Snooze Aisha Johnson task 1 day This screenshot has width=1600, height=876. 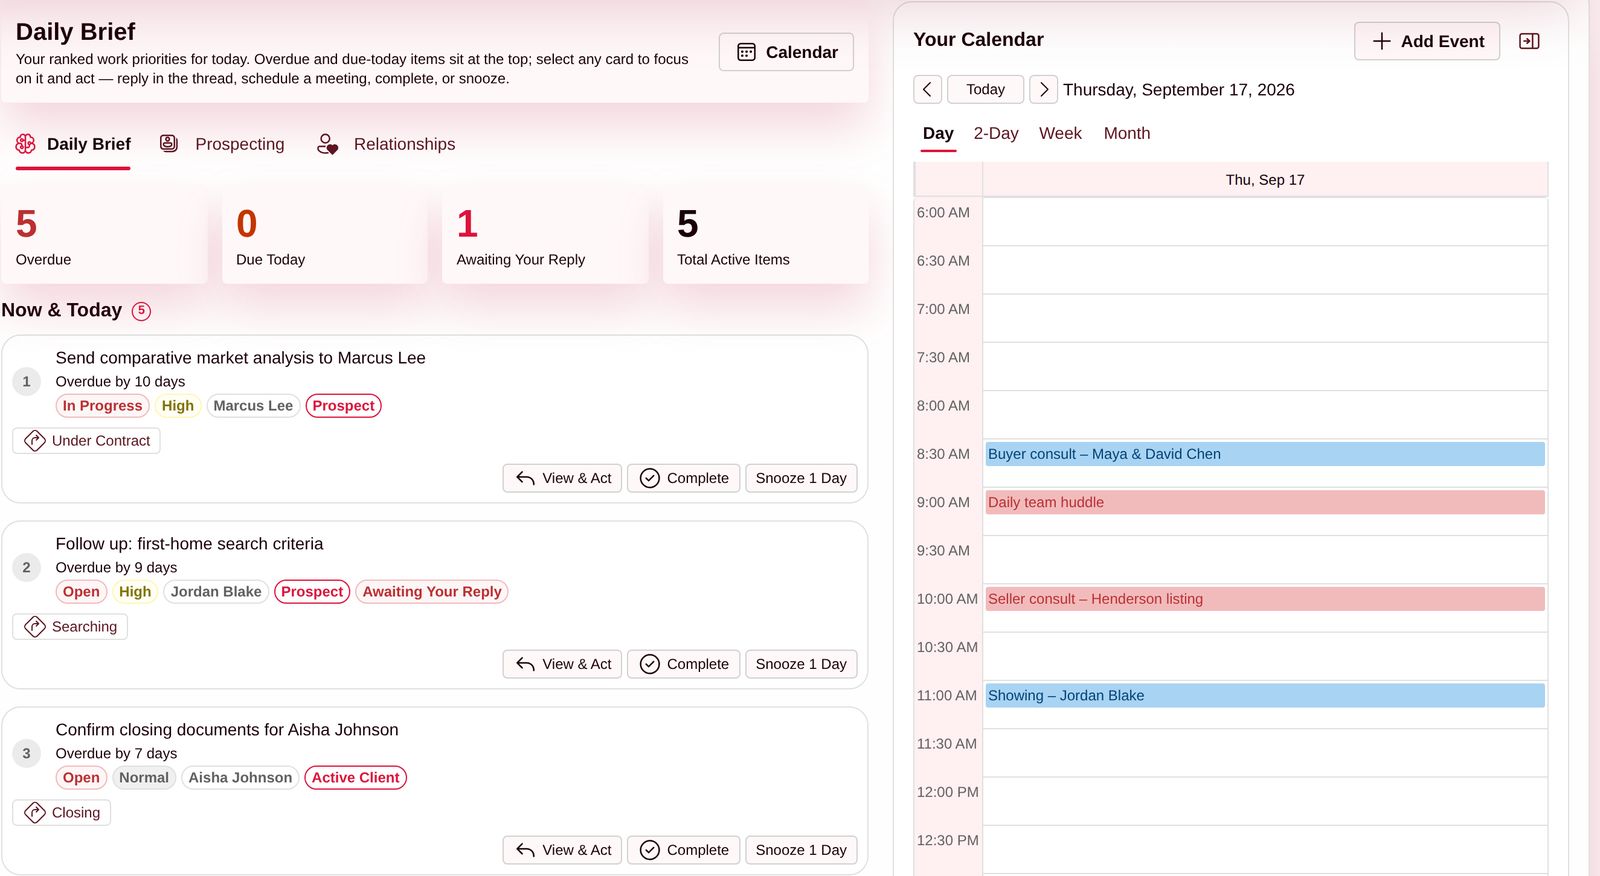pyautogui.click(x=801, y=850)
